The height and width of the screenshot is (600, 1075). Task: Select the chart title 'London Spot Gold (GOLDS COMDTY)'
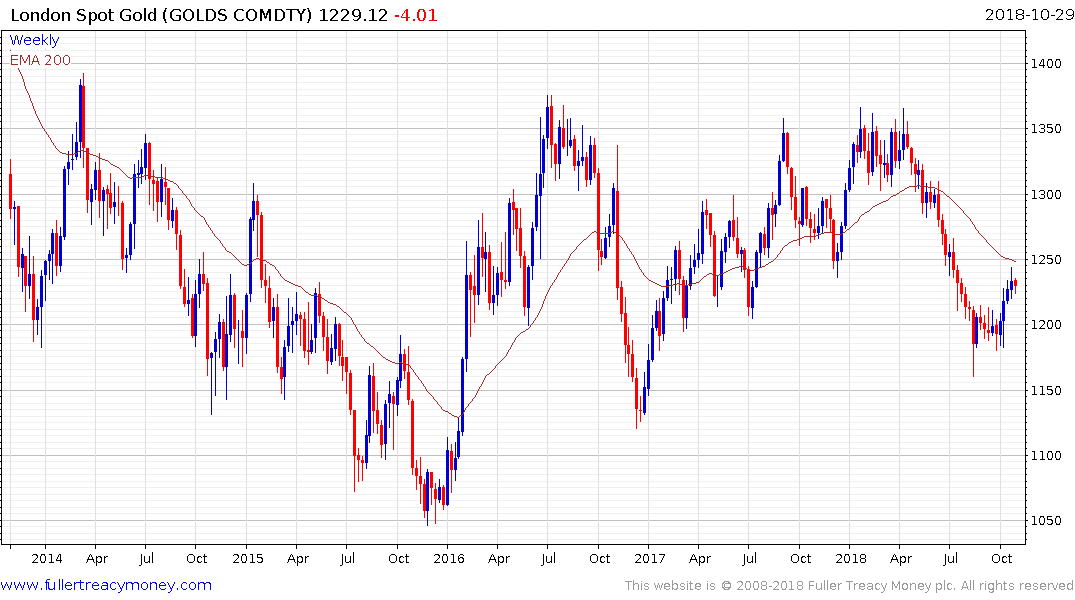[162, 15]
